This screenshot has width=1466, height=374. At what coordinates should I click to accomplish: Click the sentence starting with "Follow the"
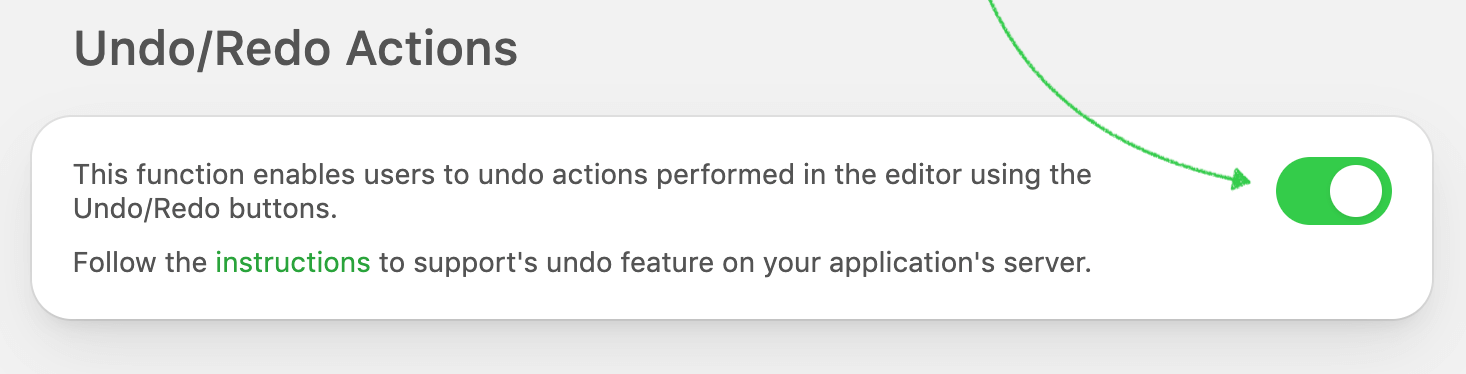click(582, 264)
